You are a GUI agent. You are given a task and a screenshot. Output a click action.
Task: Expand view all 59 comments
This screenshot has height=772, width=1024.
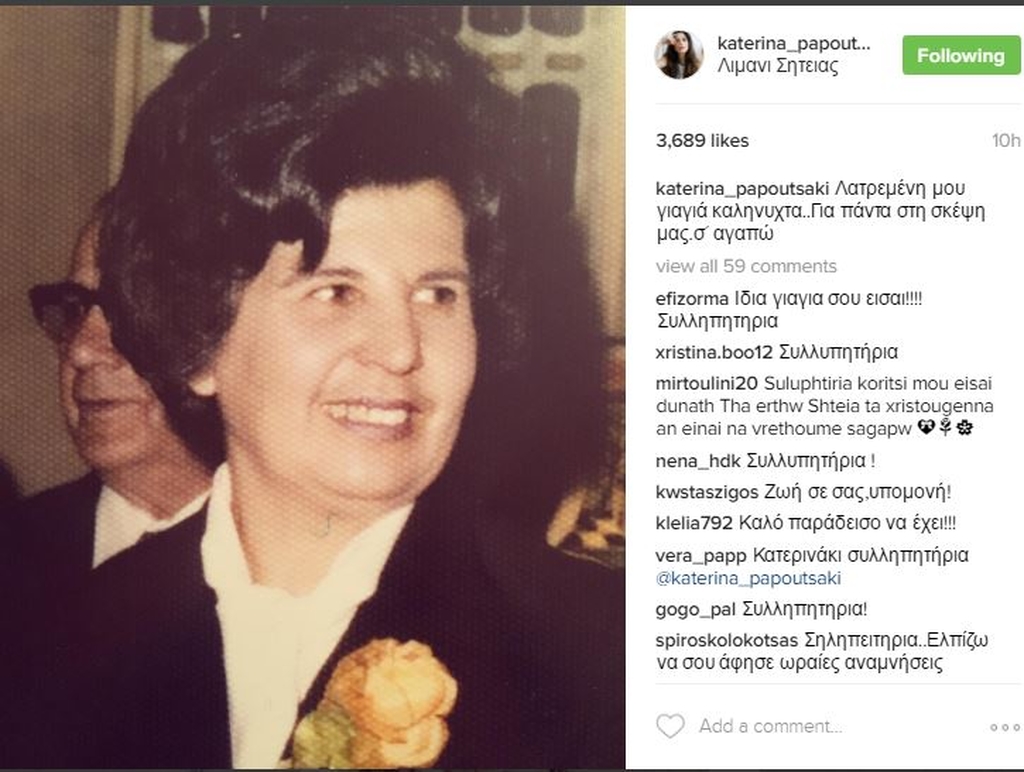click(x=746, y=266)
